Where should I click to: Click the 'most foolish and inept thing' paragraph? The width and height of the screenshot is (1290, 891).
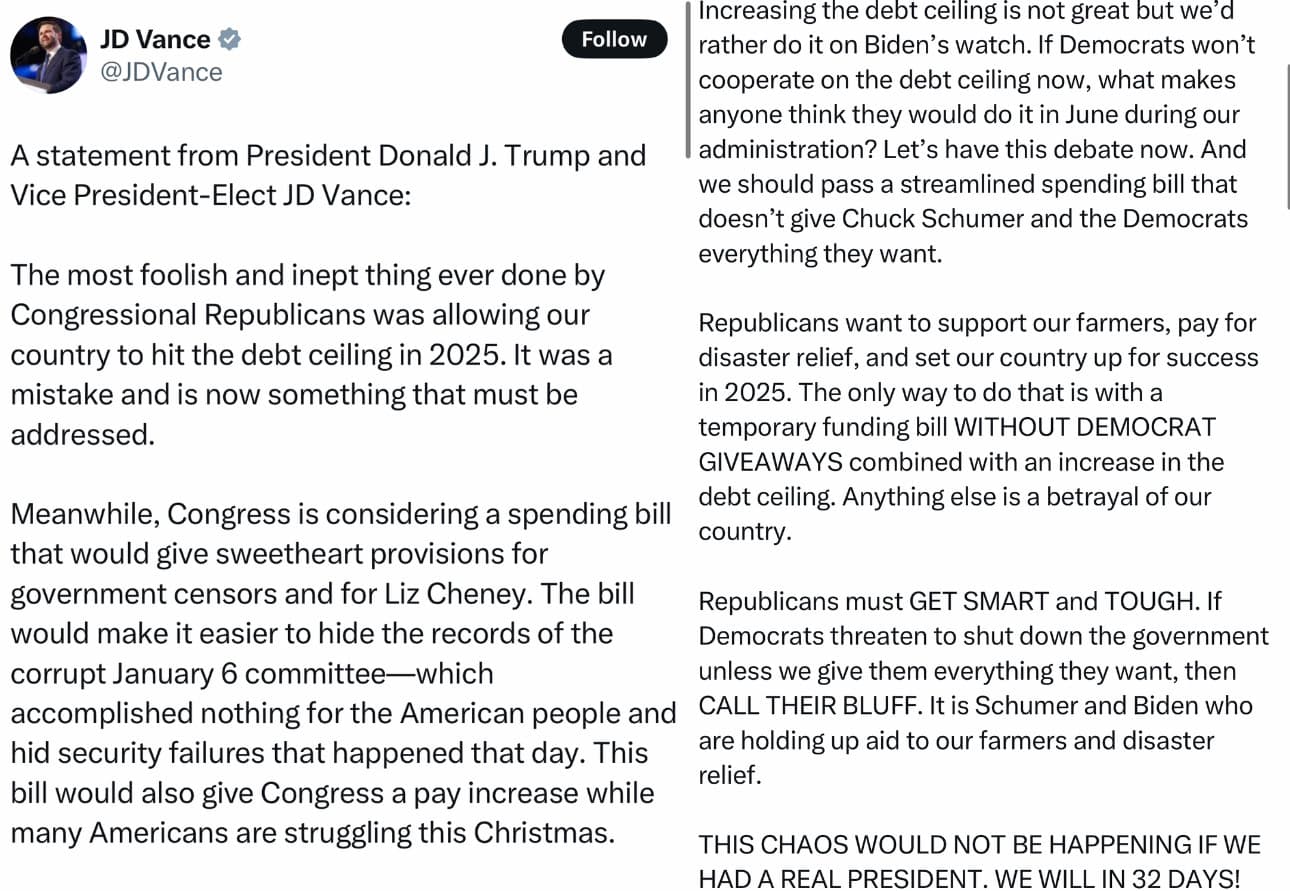311,354
